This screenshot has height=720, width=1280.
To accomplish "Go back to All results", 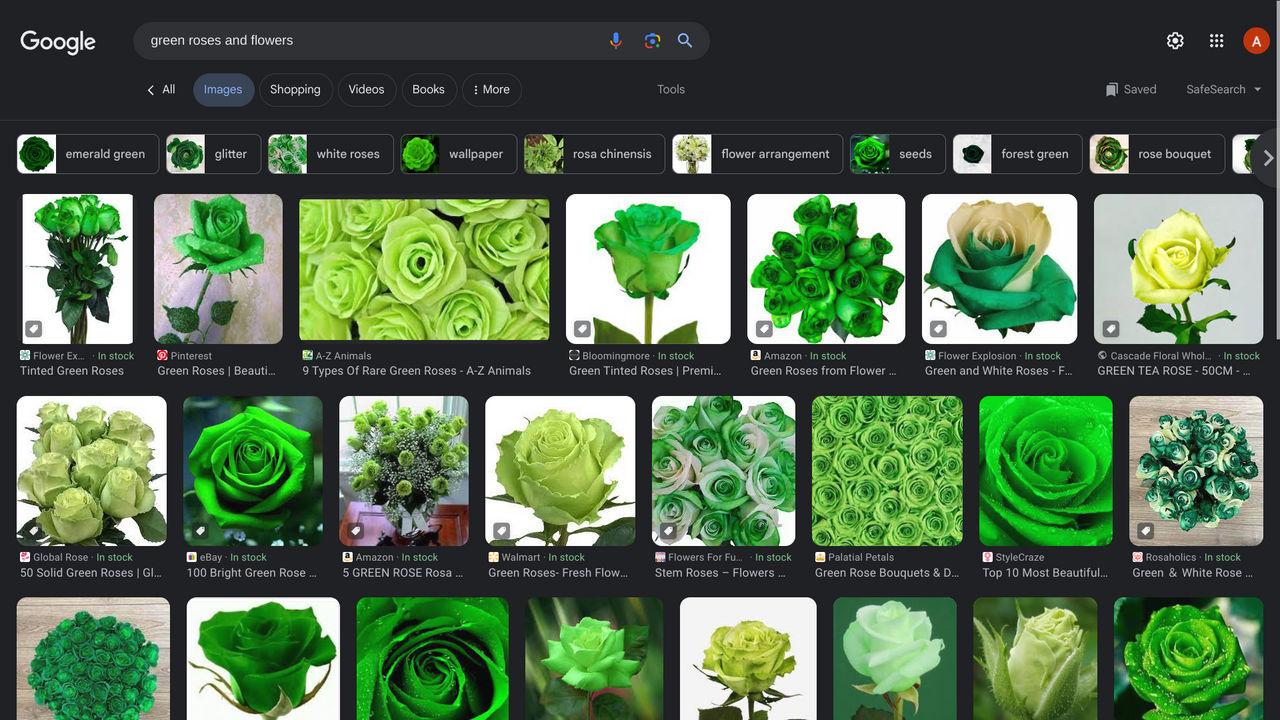I will [160, 89].
